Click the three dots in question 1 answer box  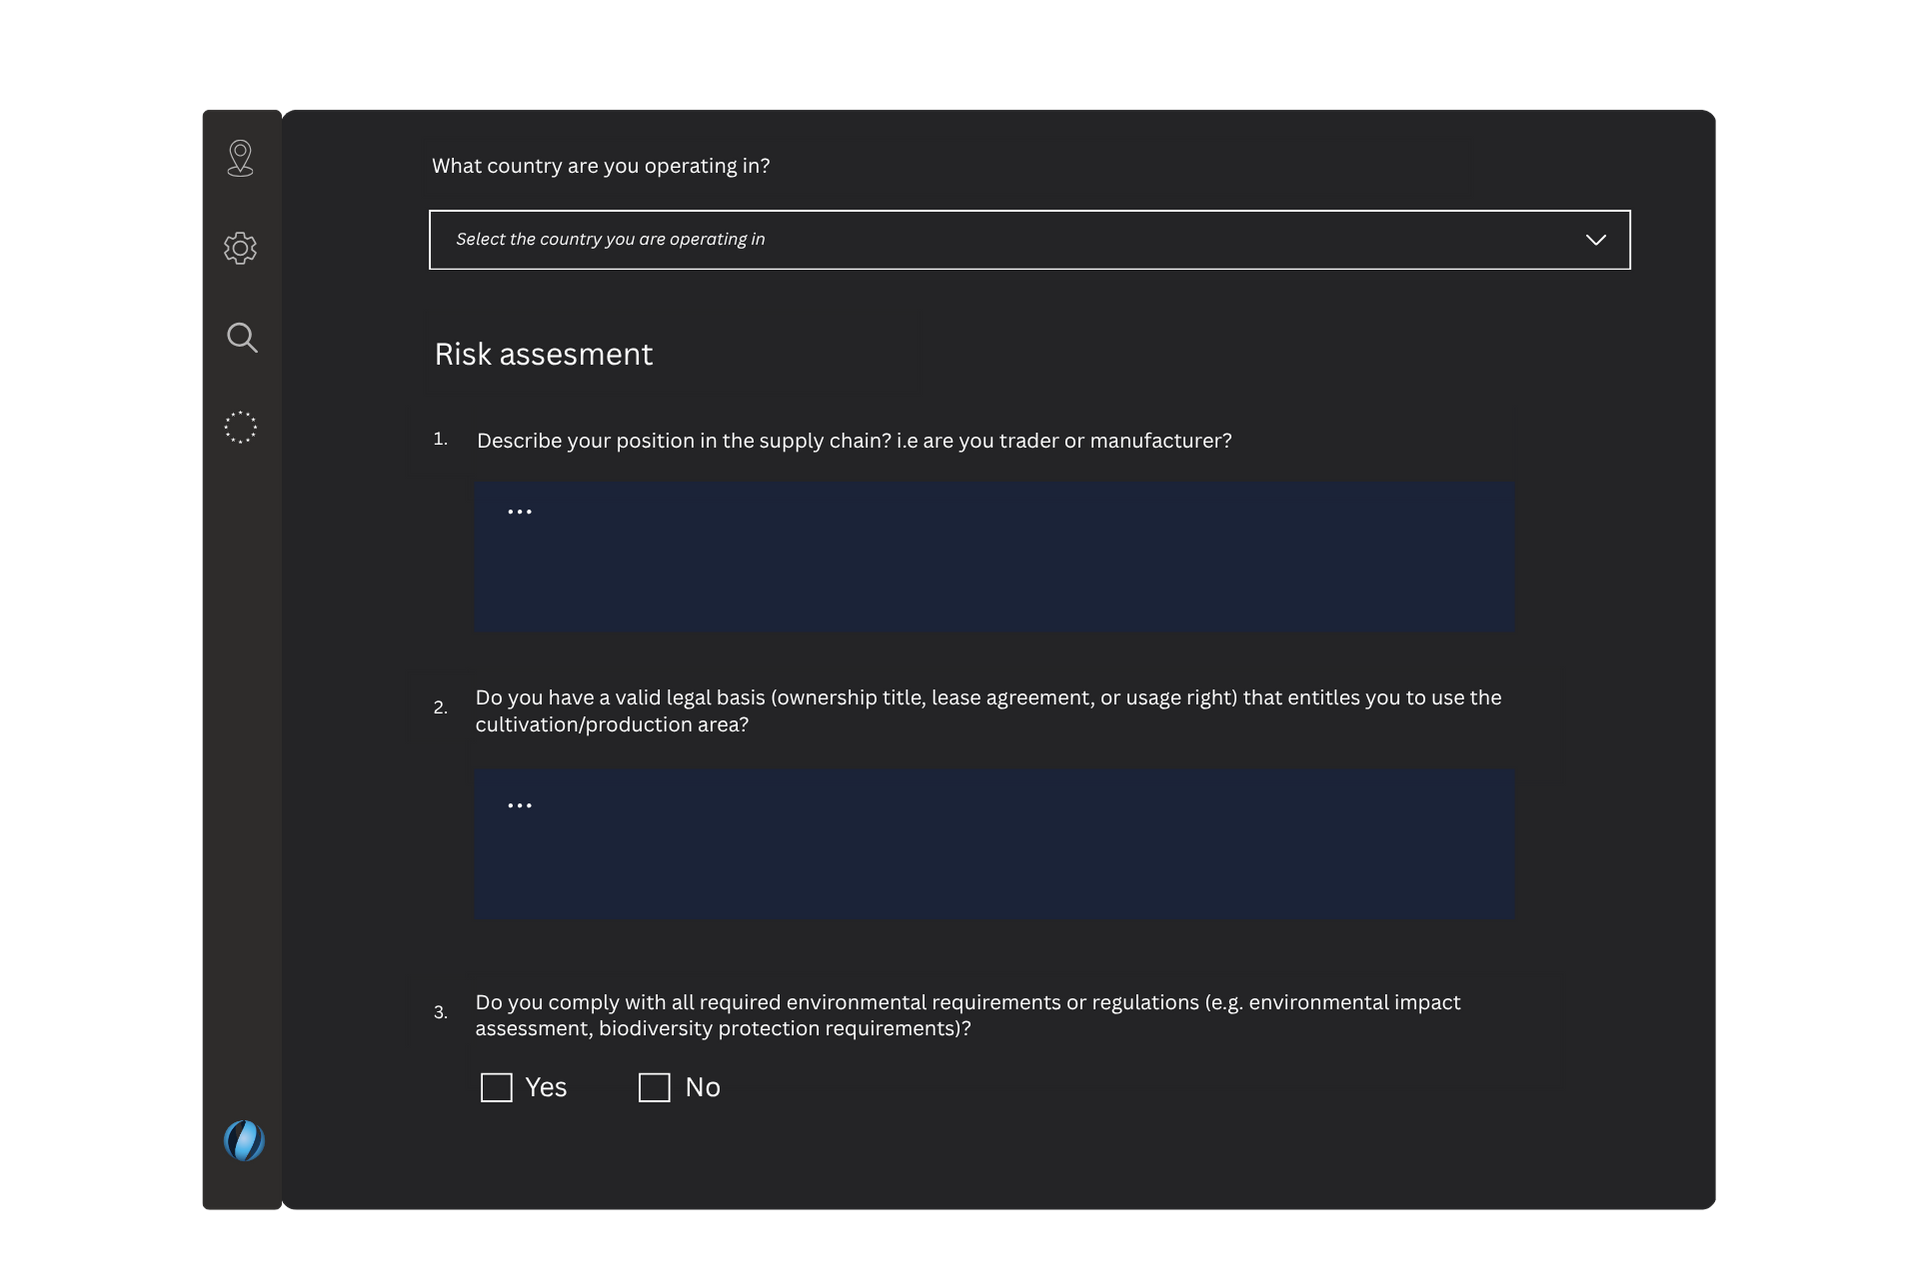point(519,512)
